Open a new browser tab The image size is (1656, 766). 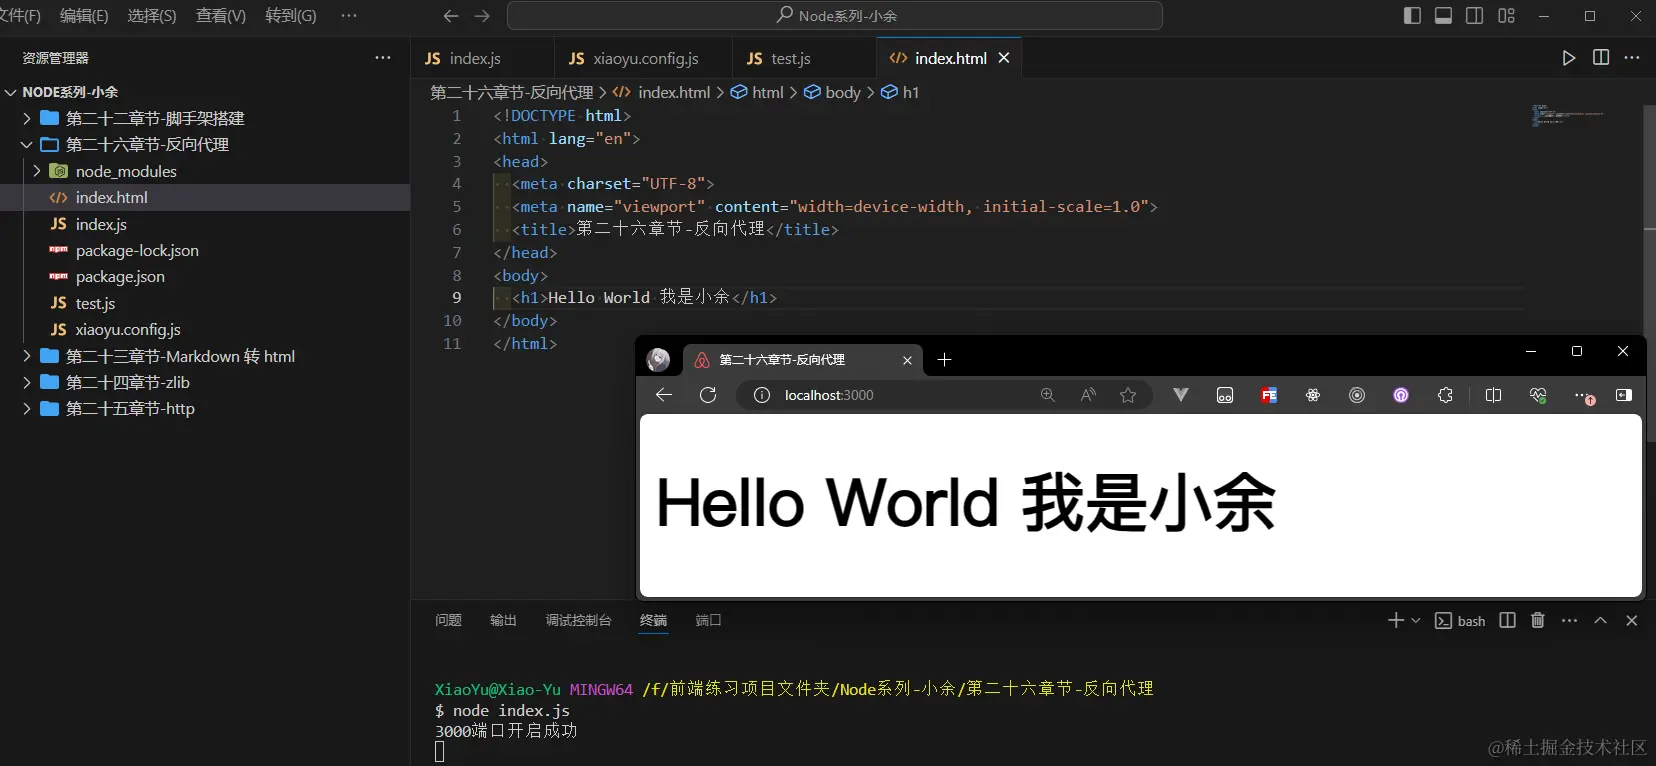(x=944, y=360)
